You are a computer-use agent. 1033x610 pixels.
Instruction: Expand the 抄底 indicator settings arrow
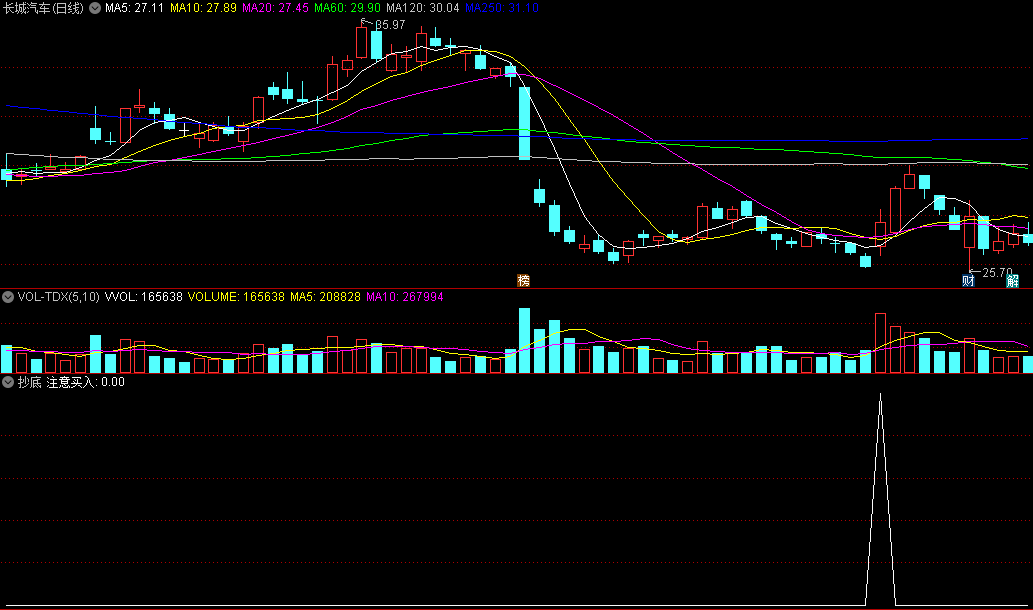[x=8, y=382]
